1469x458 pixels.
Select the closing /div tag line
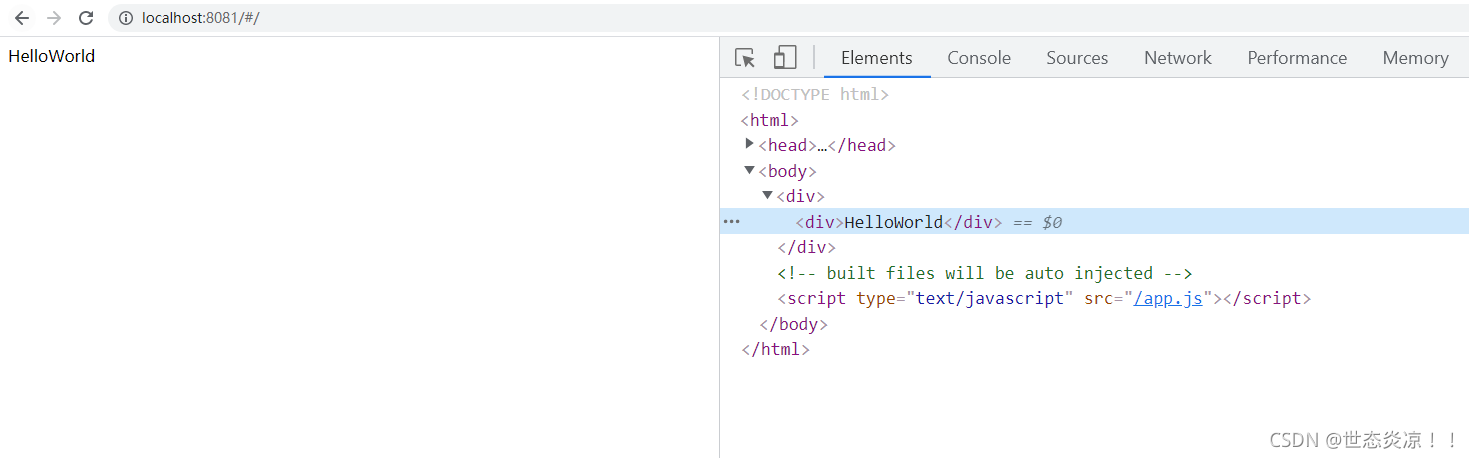point(806,247)
